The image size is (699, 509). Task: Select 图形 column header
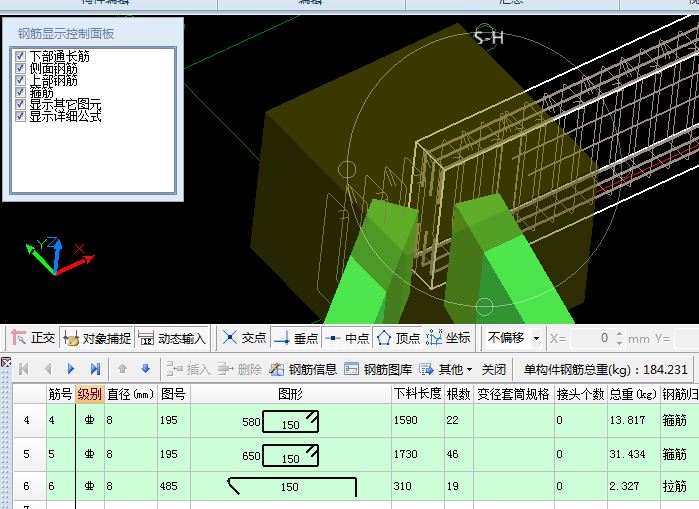tap(291, 394)
